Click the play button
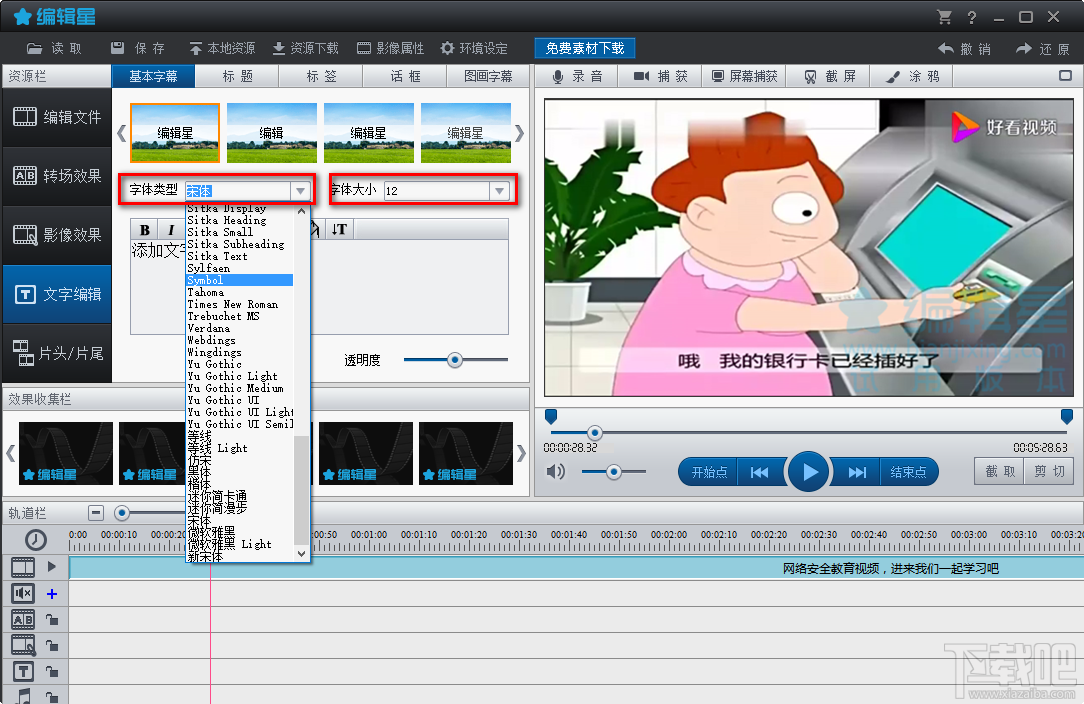1084x704 pixels. (808, 472)
